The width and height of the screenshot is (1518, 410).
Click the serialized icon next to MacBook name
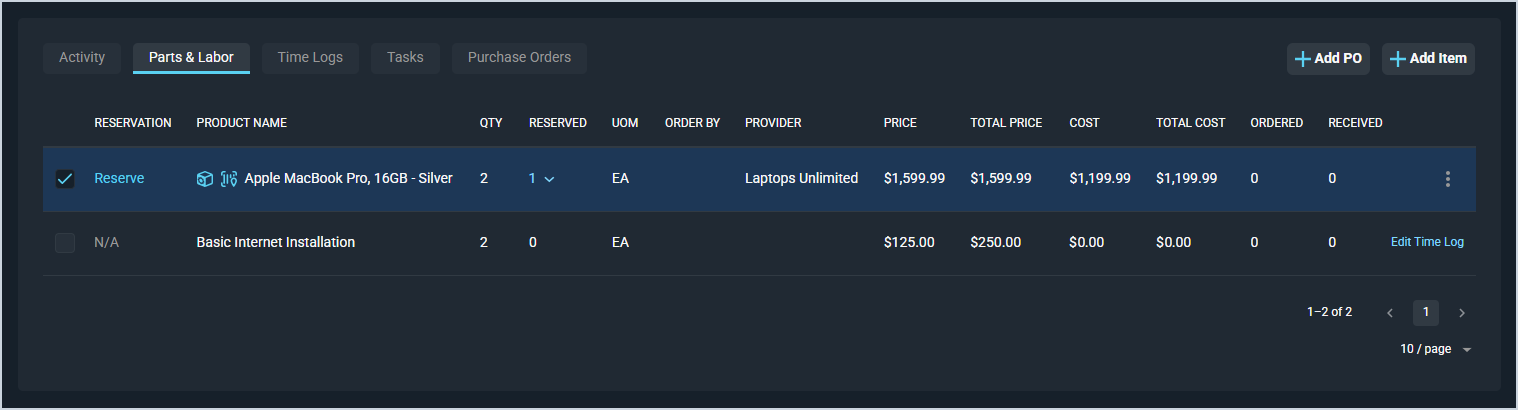click(228, 179)
